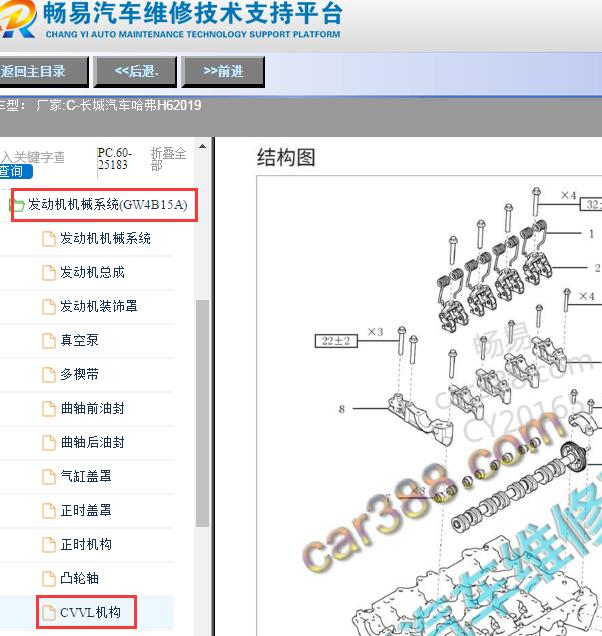The width and height of the screenshot is (602, 636).
Task: Click the 返回主目录 button
Action: click(43, 72)
